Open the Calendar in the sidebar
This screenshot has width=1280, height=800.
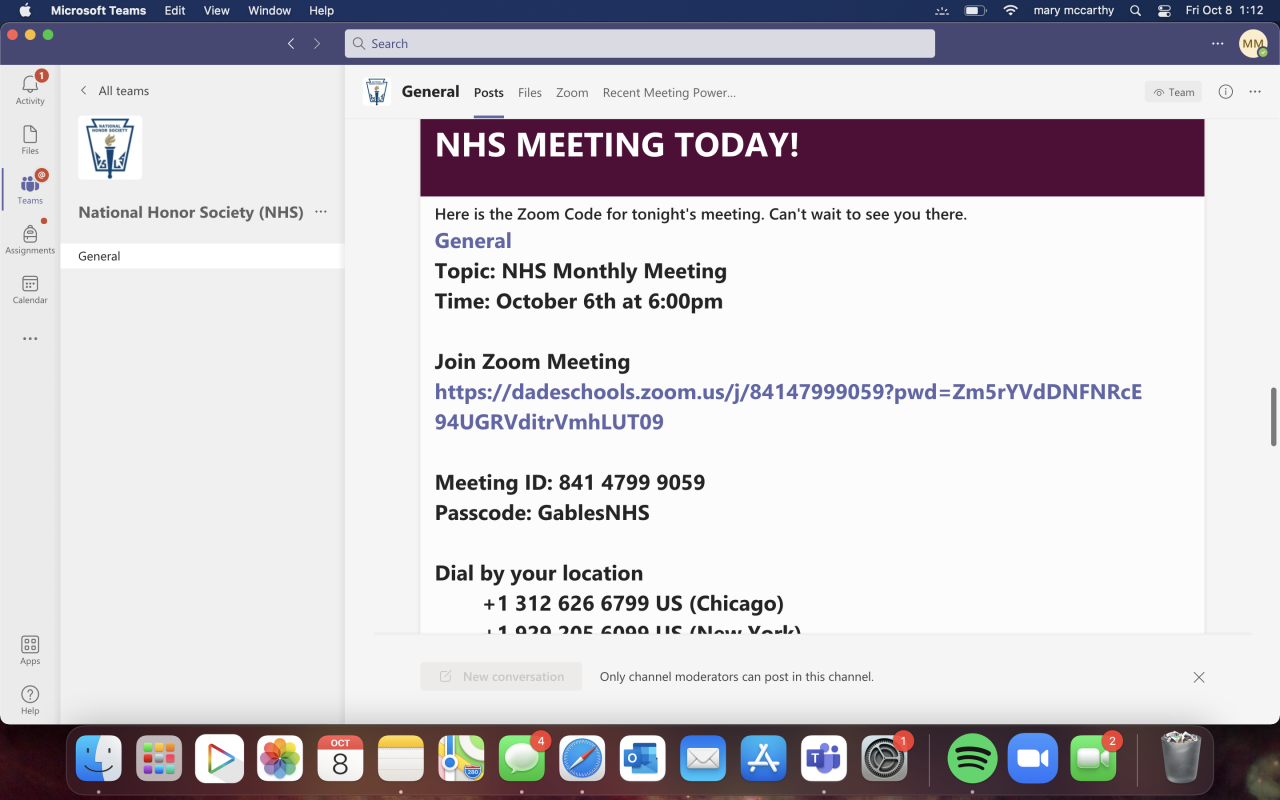click(30, 289)
